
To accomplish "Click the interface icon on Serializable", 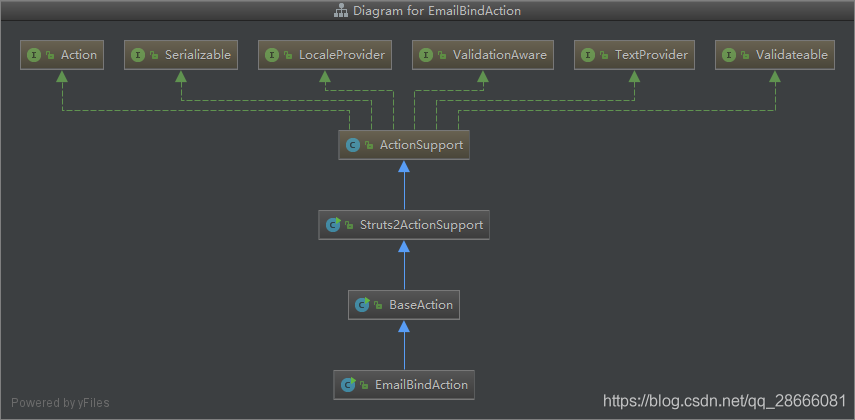I will (x=138, y=55).
